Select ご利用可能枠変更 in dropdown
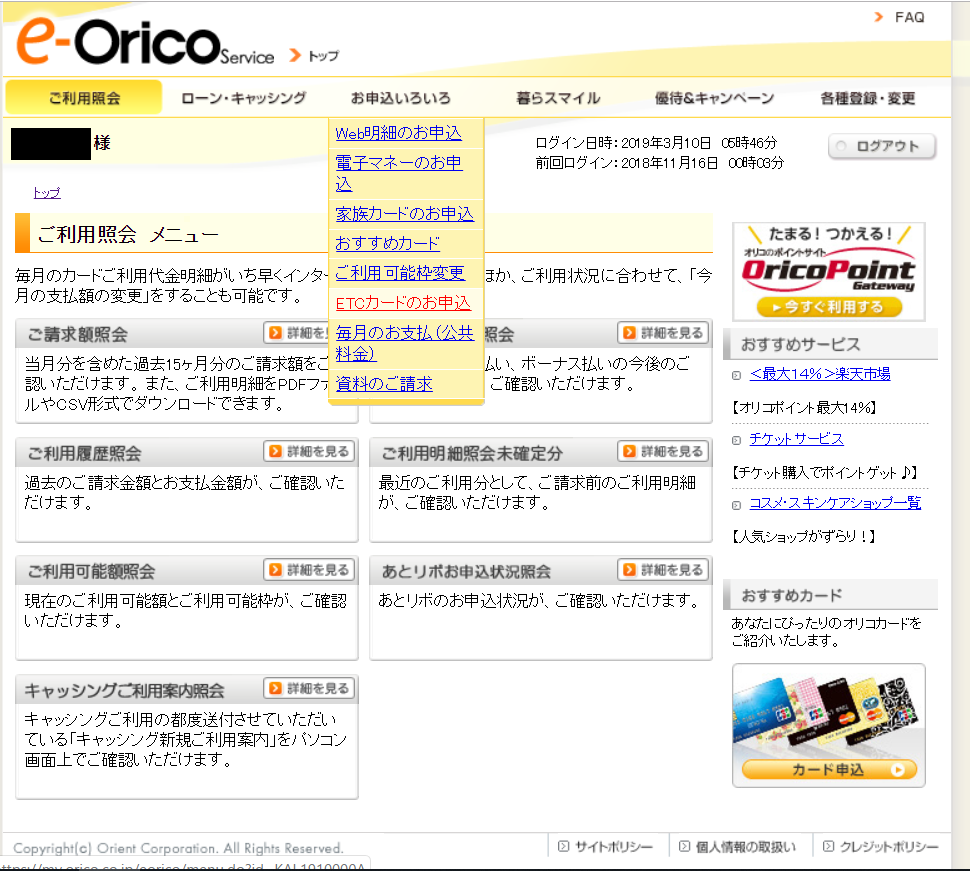 pyautogui.click(x=400, y=273)
